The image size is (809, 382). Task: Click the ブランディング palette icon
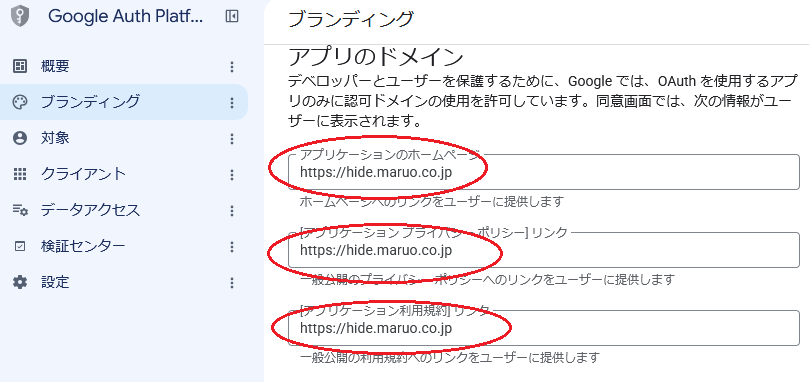20,102
